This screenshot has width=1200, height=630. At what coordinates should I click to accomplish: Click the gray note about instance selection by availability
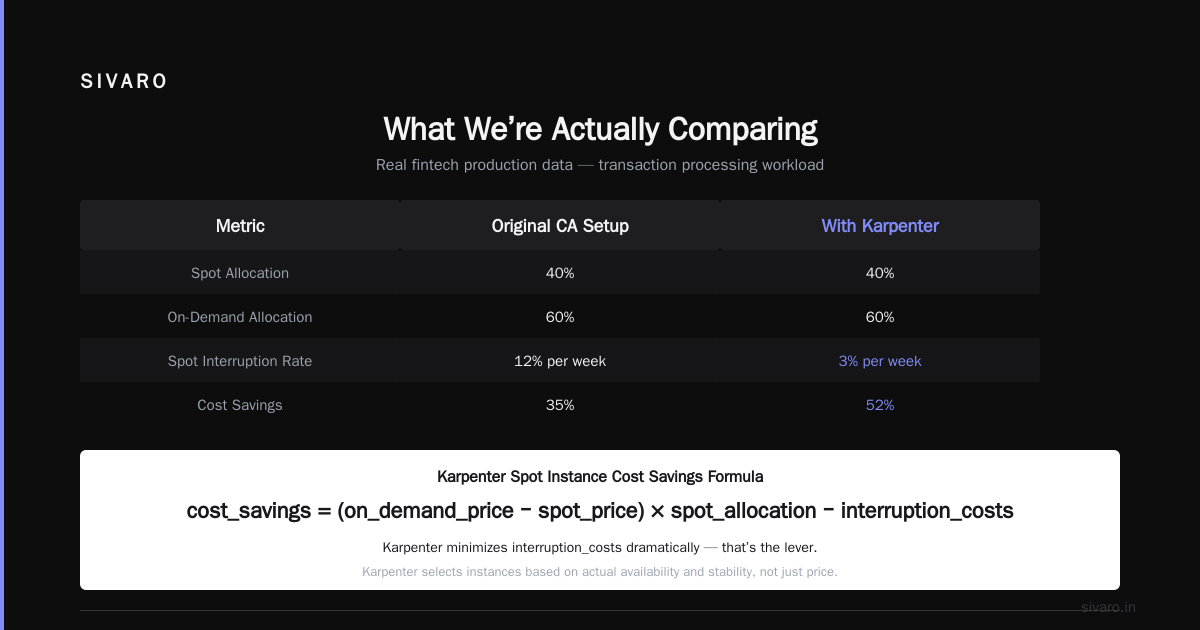(600, 572)
